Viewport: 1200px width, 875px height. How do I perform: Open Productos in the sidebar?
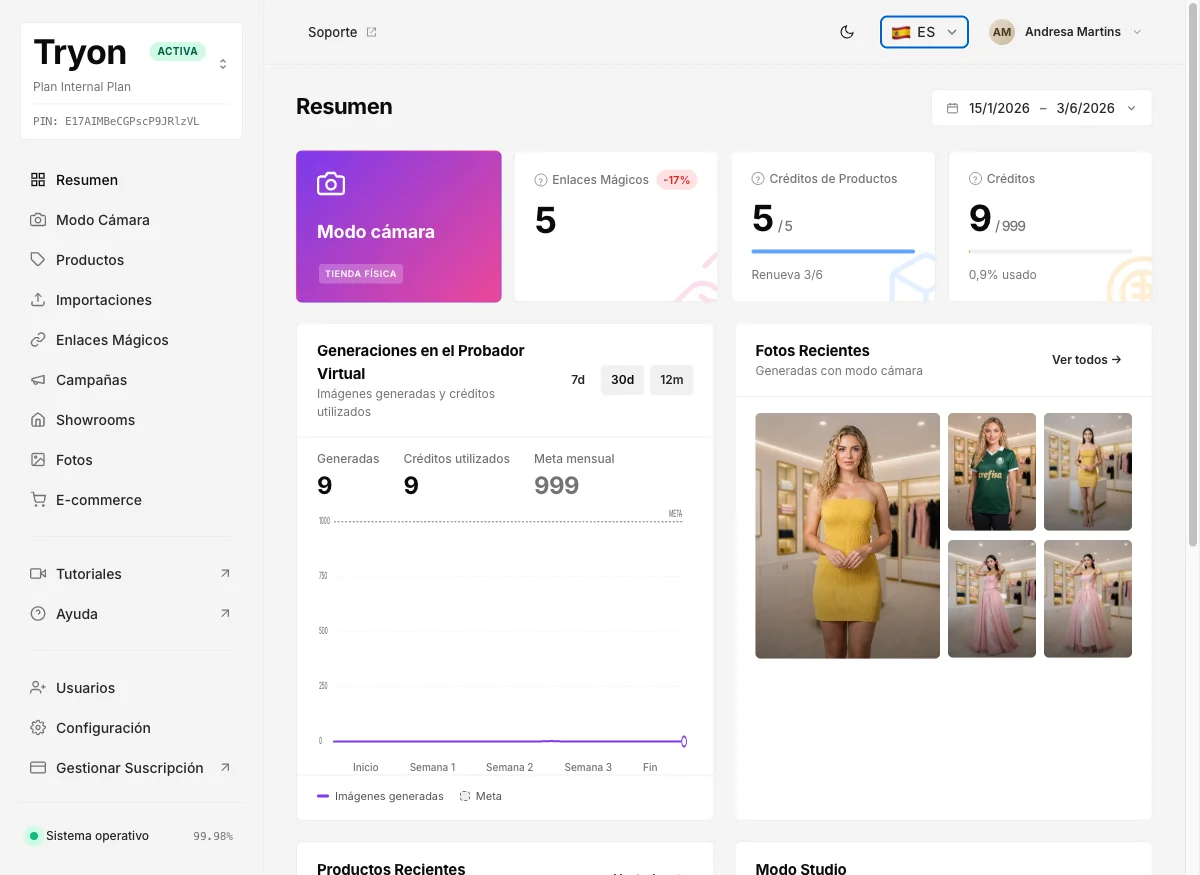pos(131,260)
